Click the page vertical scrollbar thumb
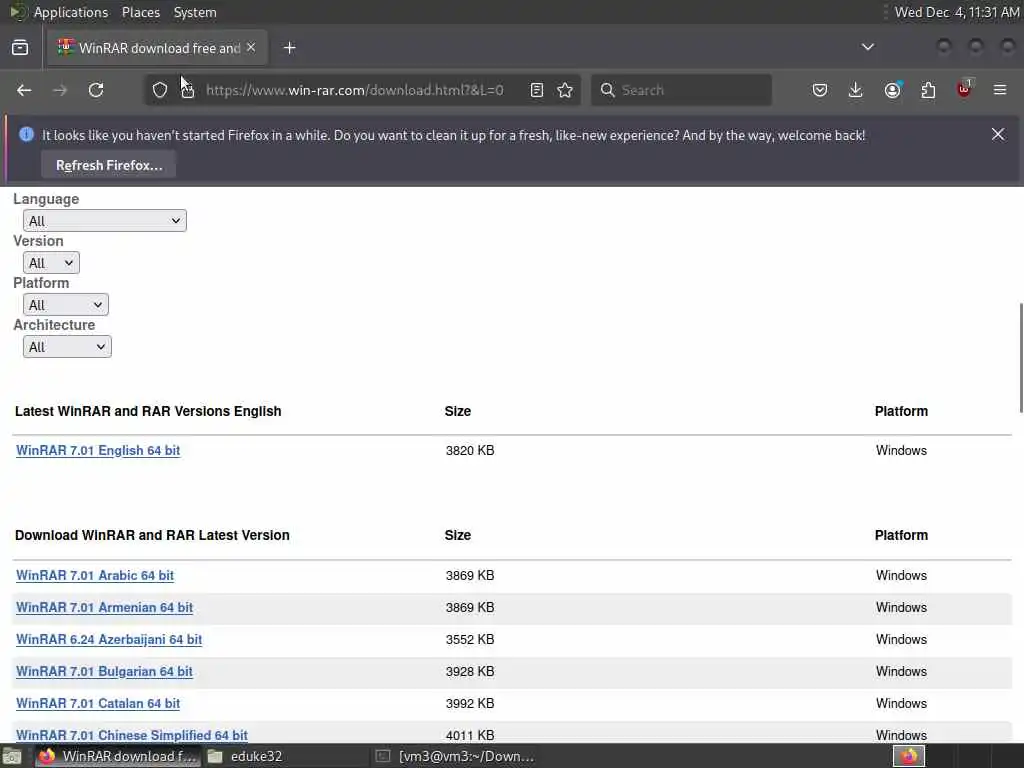1024x768 pixels. pos(1020,358)
